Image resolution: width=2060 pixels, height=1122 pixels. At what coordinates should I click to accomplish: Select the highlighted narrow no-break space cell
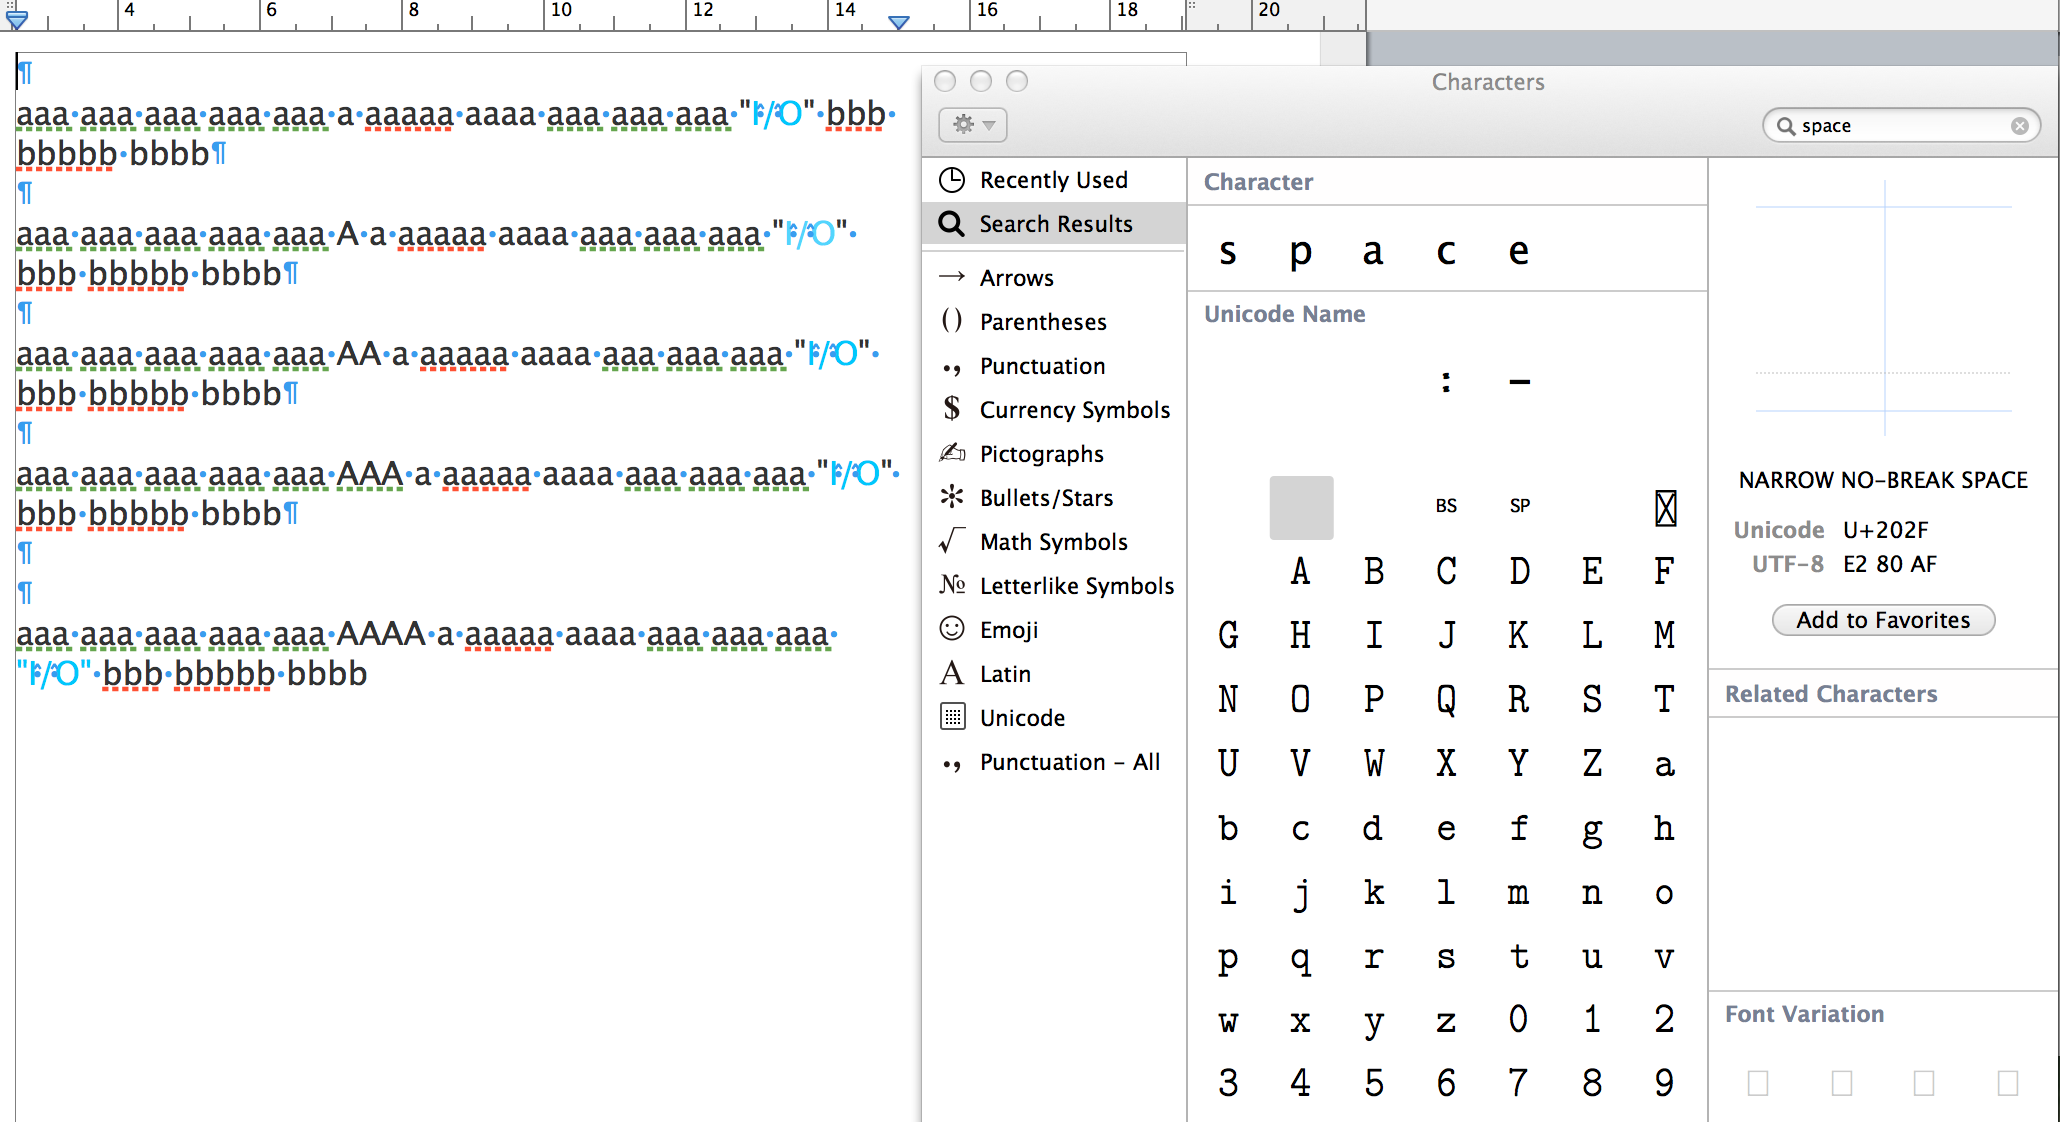(x=1301, y=508)
